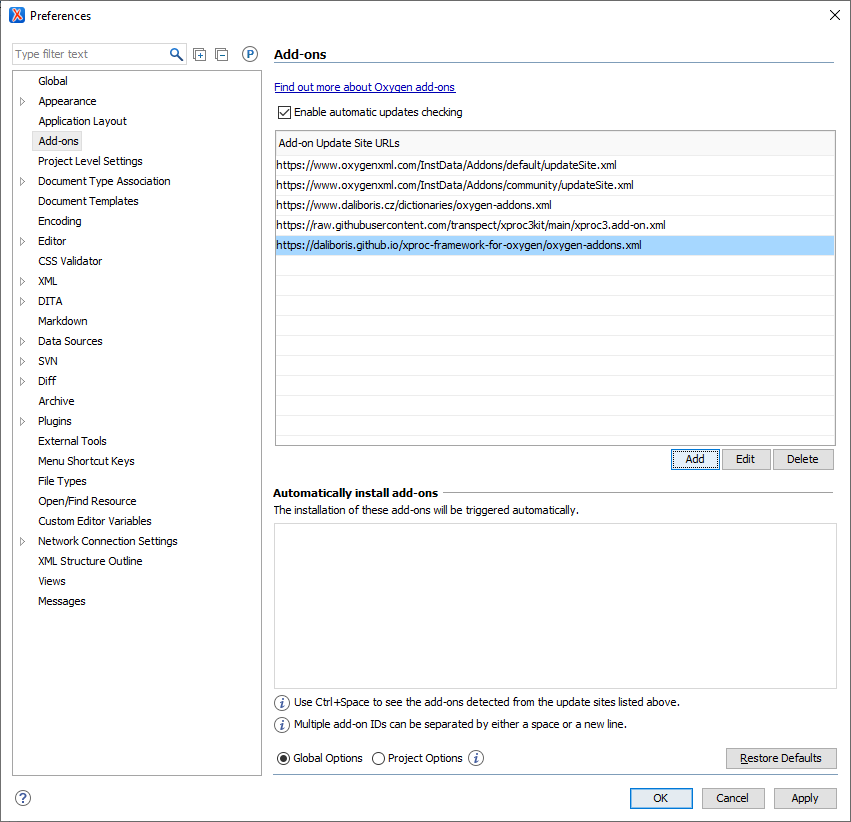Viewport: 851px width, 822px height.
Task: Follow Find out more about Oxygen add-ons link
Action: [x=364, y=87]
